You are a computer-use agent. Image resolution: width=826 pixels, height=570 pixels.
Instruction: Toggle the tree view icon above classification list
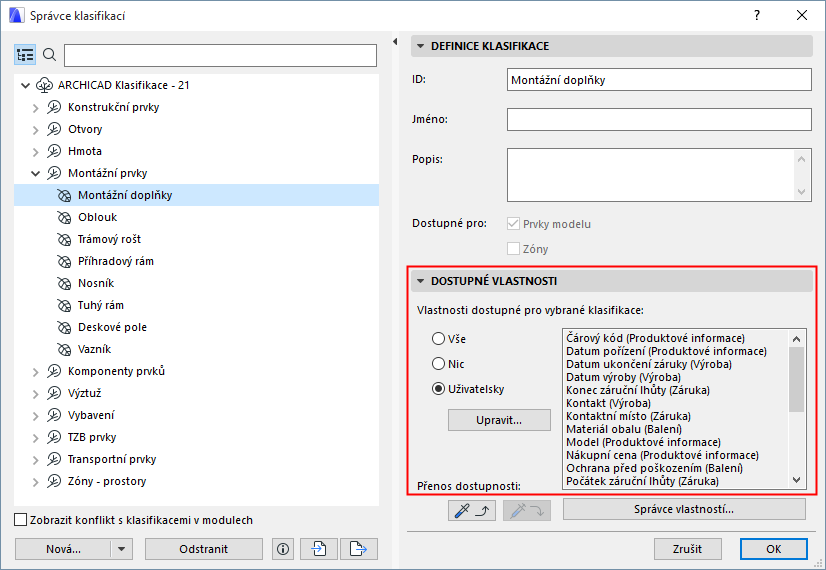pos(25,55)
